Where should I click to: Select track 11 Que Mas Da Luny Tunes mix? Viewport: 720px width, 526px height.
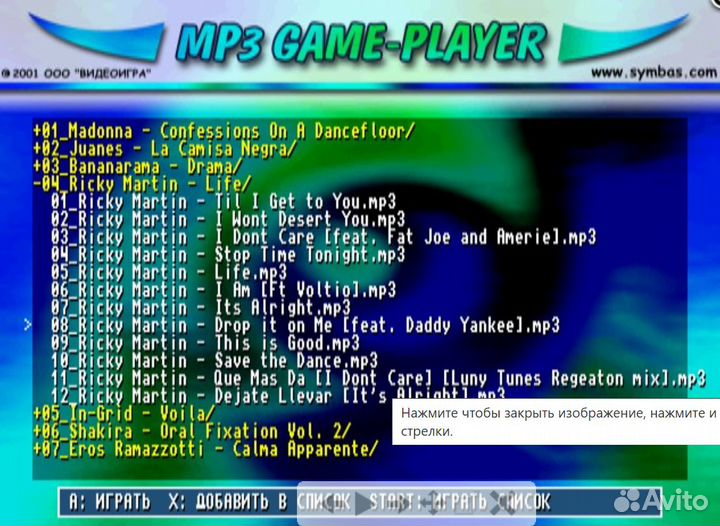pyautogui.click(x=378, y=379)
